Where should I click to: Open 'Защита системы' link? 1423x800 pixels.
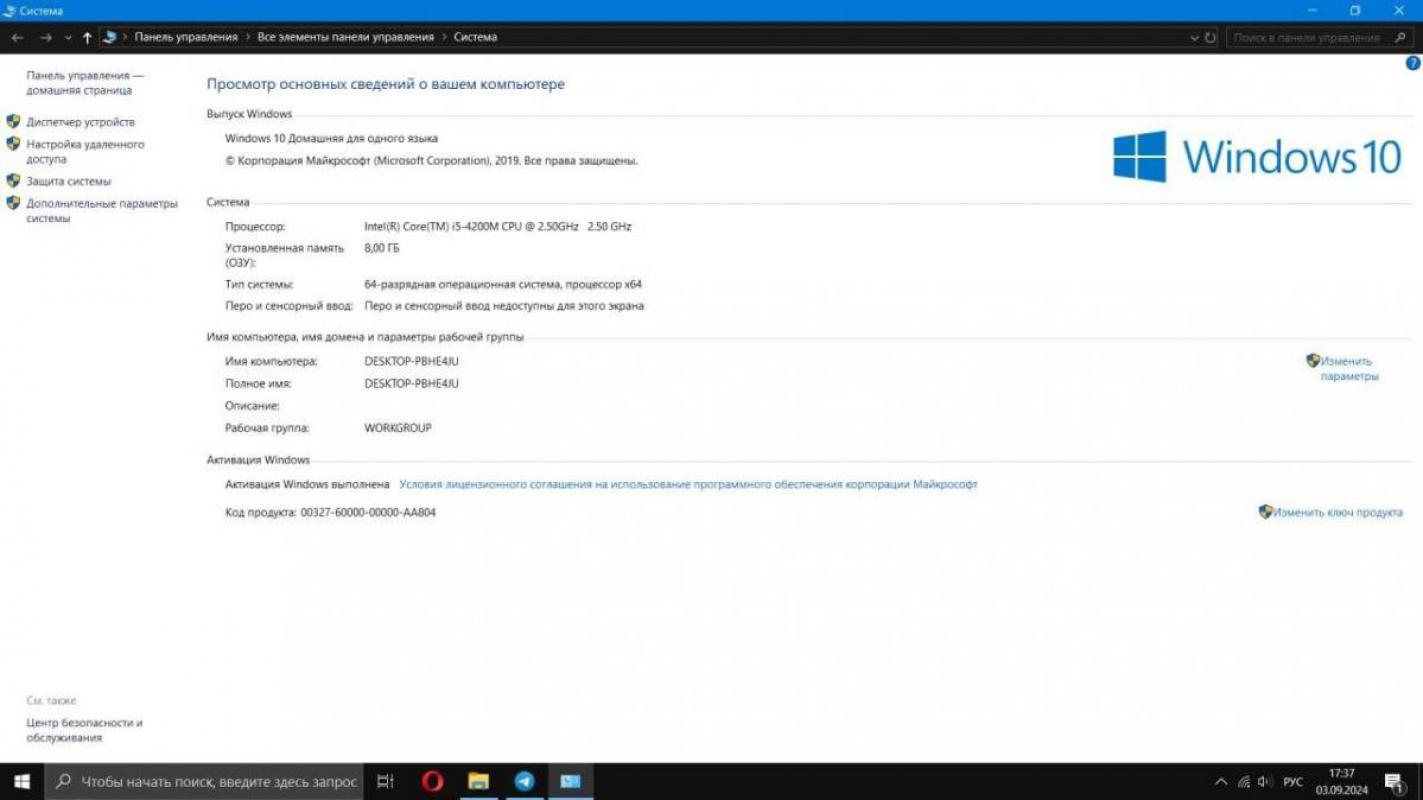[x=68, y=181]
